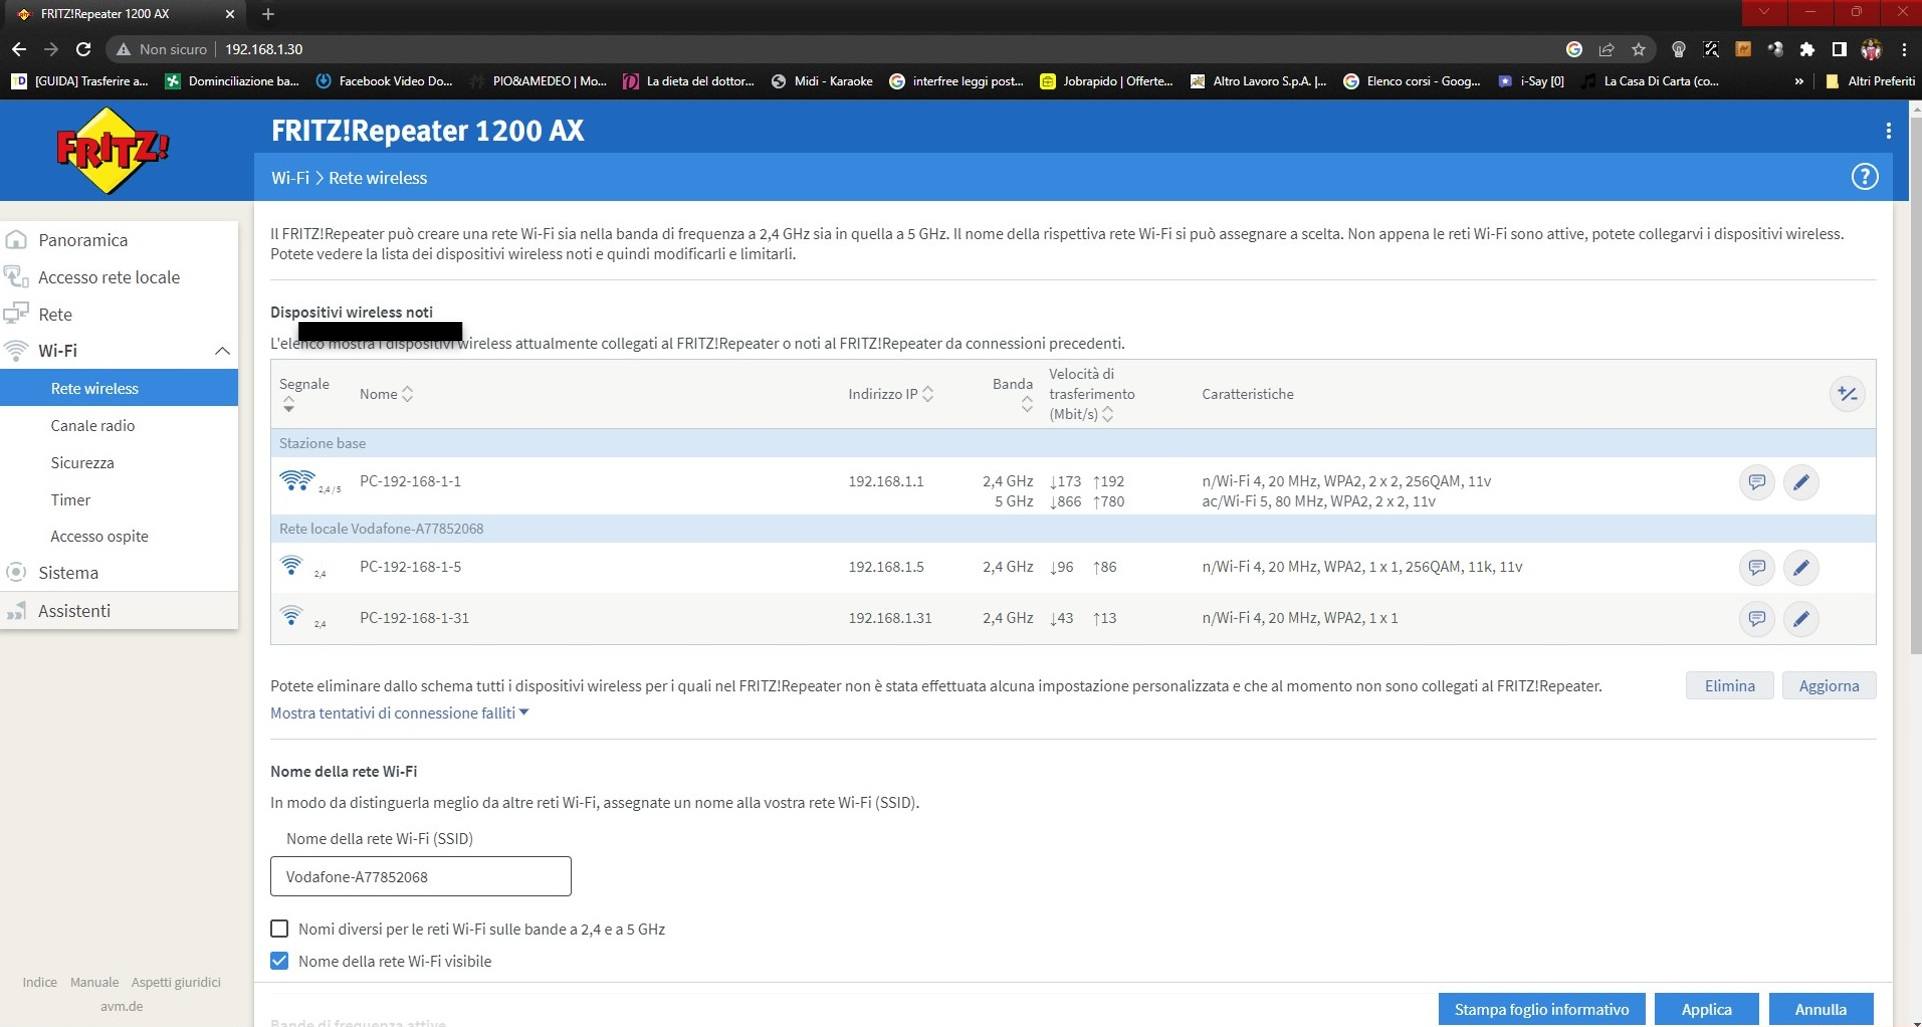
Task: Reload the browser page
Action: [x=84, y=49]
